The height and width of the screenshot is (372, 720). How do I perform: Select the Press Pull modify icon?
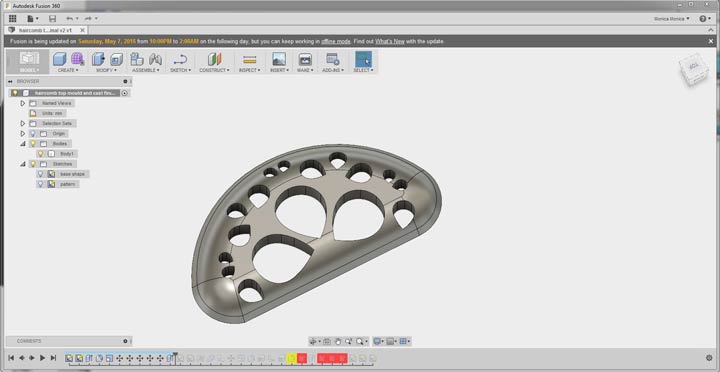click(98, 59)
